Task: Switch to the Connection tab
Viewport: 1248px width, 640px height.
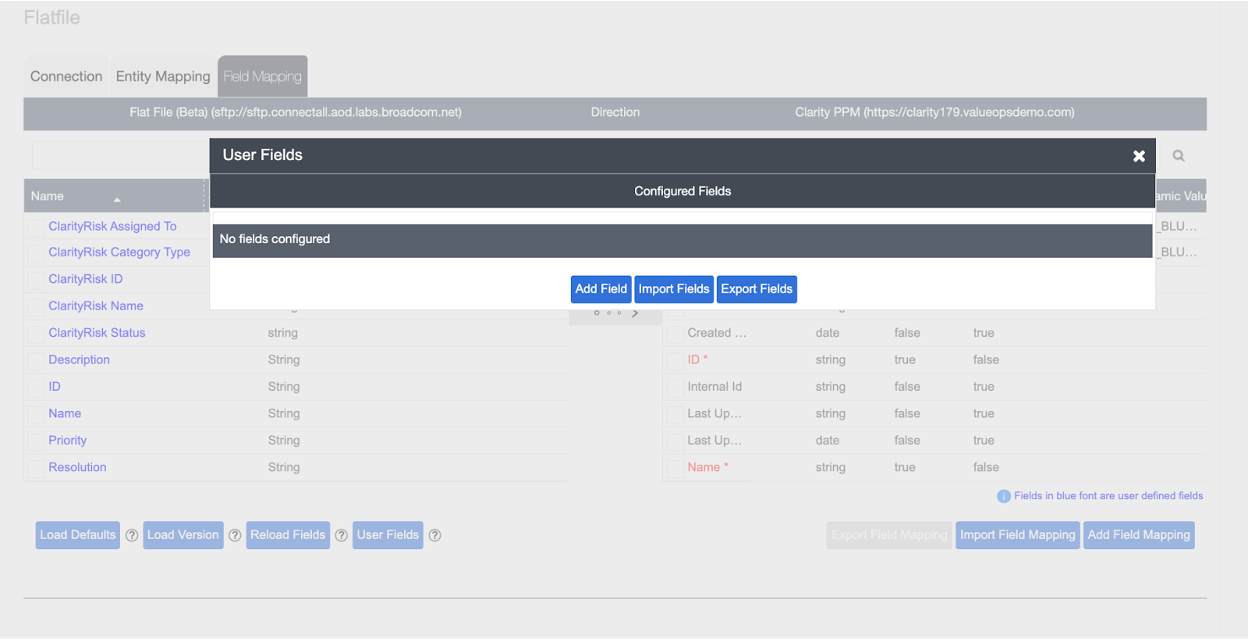Action: pyautogui.click(x=66, y=77)
